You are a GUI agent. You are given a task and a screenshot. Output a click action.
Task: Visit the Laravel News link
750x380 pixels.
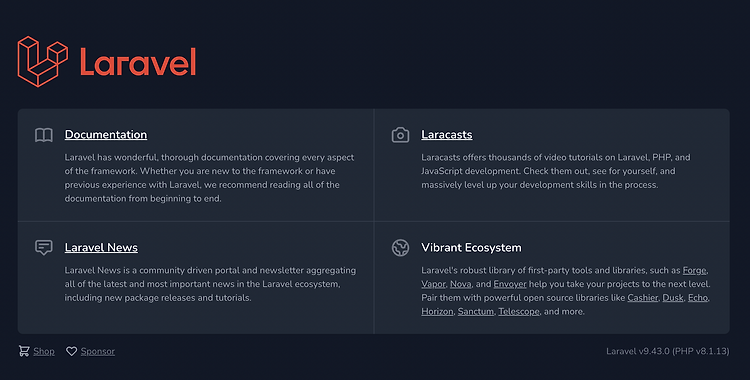101,247
